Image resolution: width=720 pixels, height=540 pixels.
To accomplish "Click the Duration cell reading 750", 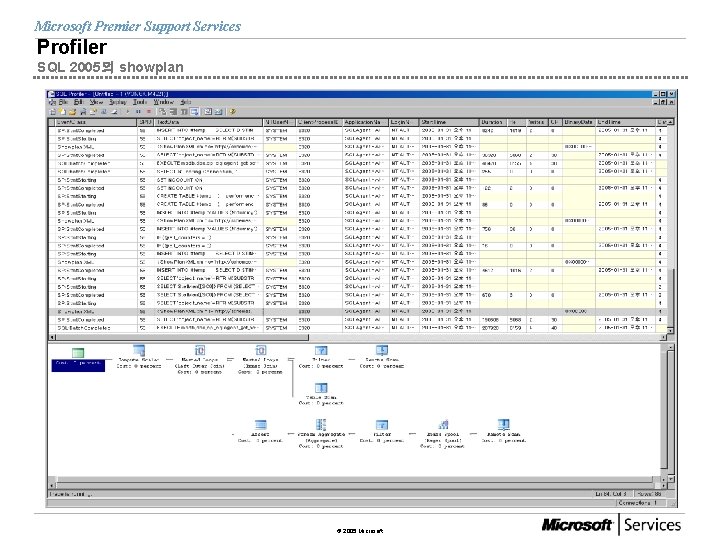I will pyautogui.click(x=493, y=229).
